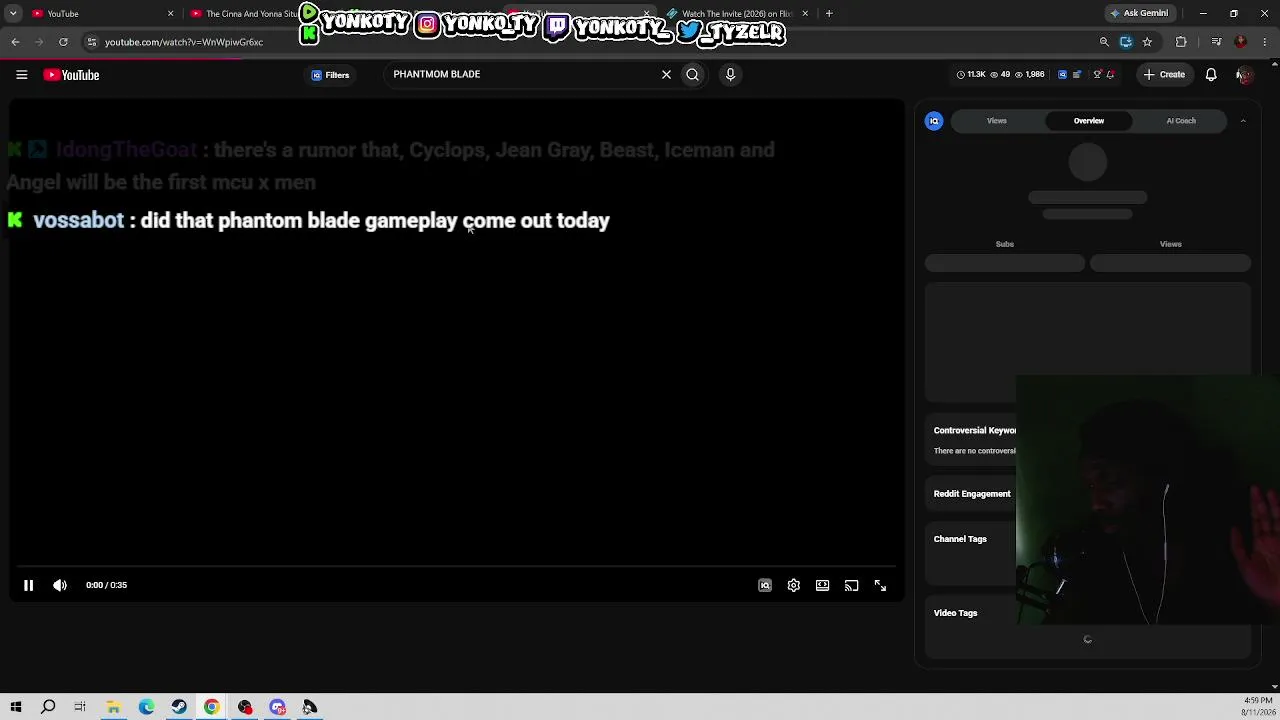Close the Watch The Invite tab
The image size is (1280, 720).
pos(805,13)
